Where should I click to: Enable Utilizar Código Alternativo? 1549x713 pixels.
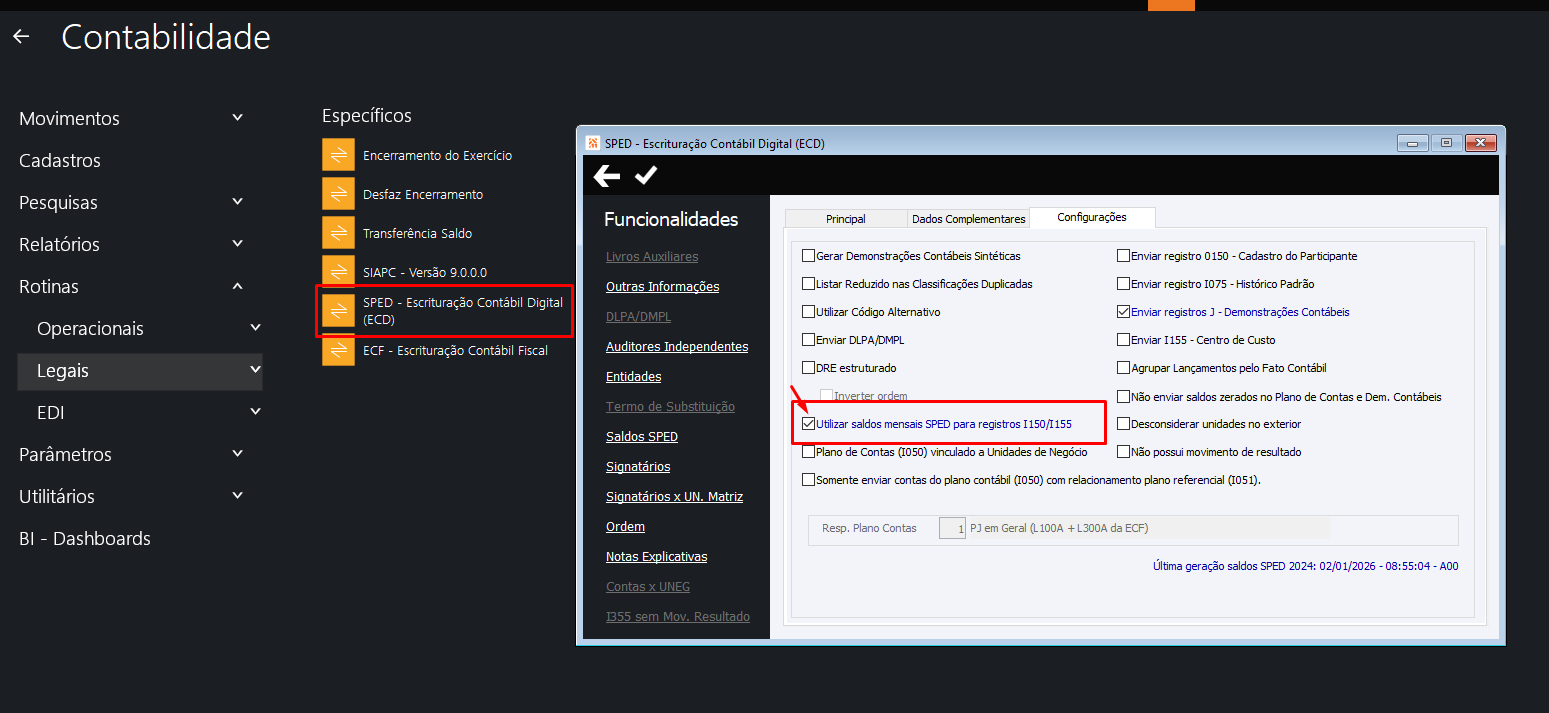pos(809,312)
